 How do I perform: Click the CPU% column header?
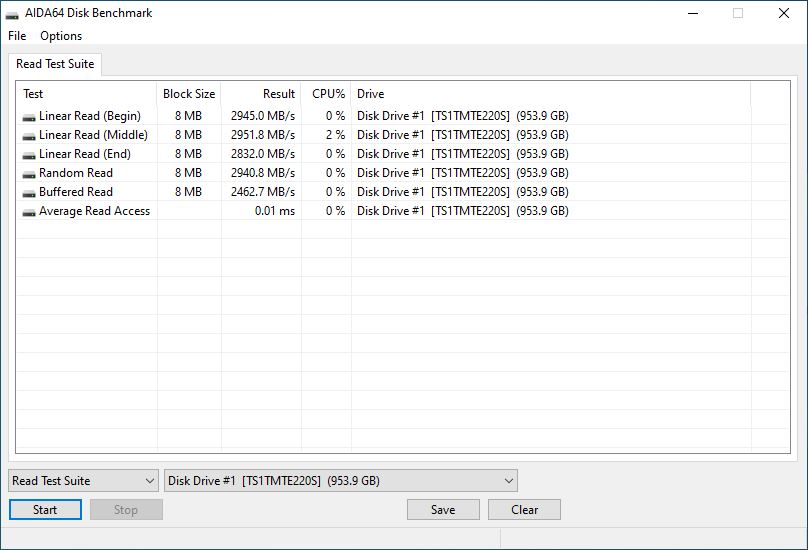click(326, 94)
